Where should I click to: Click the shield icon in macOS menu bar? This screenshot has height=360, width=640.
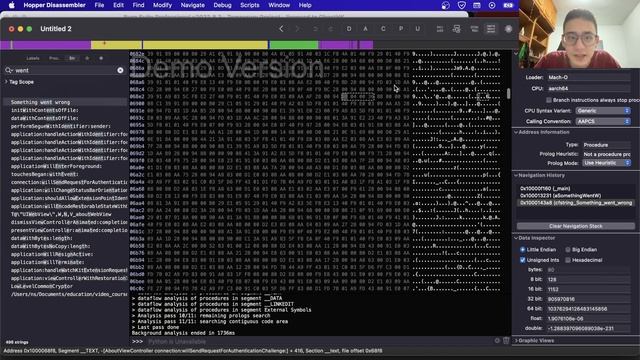pyautogui.click(x=461, y=5)
